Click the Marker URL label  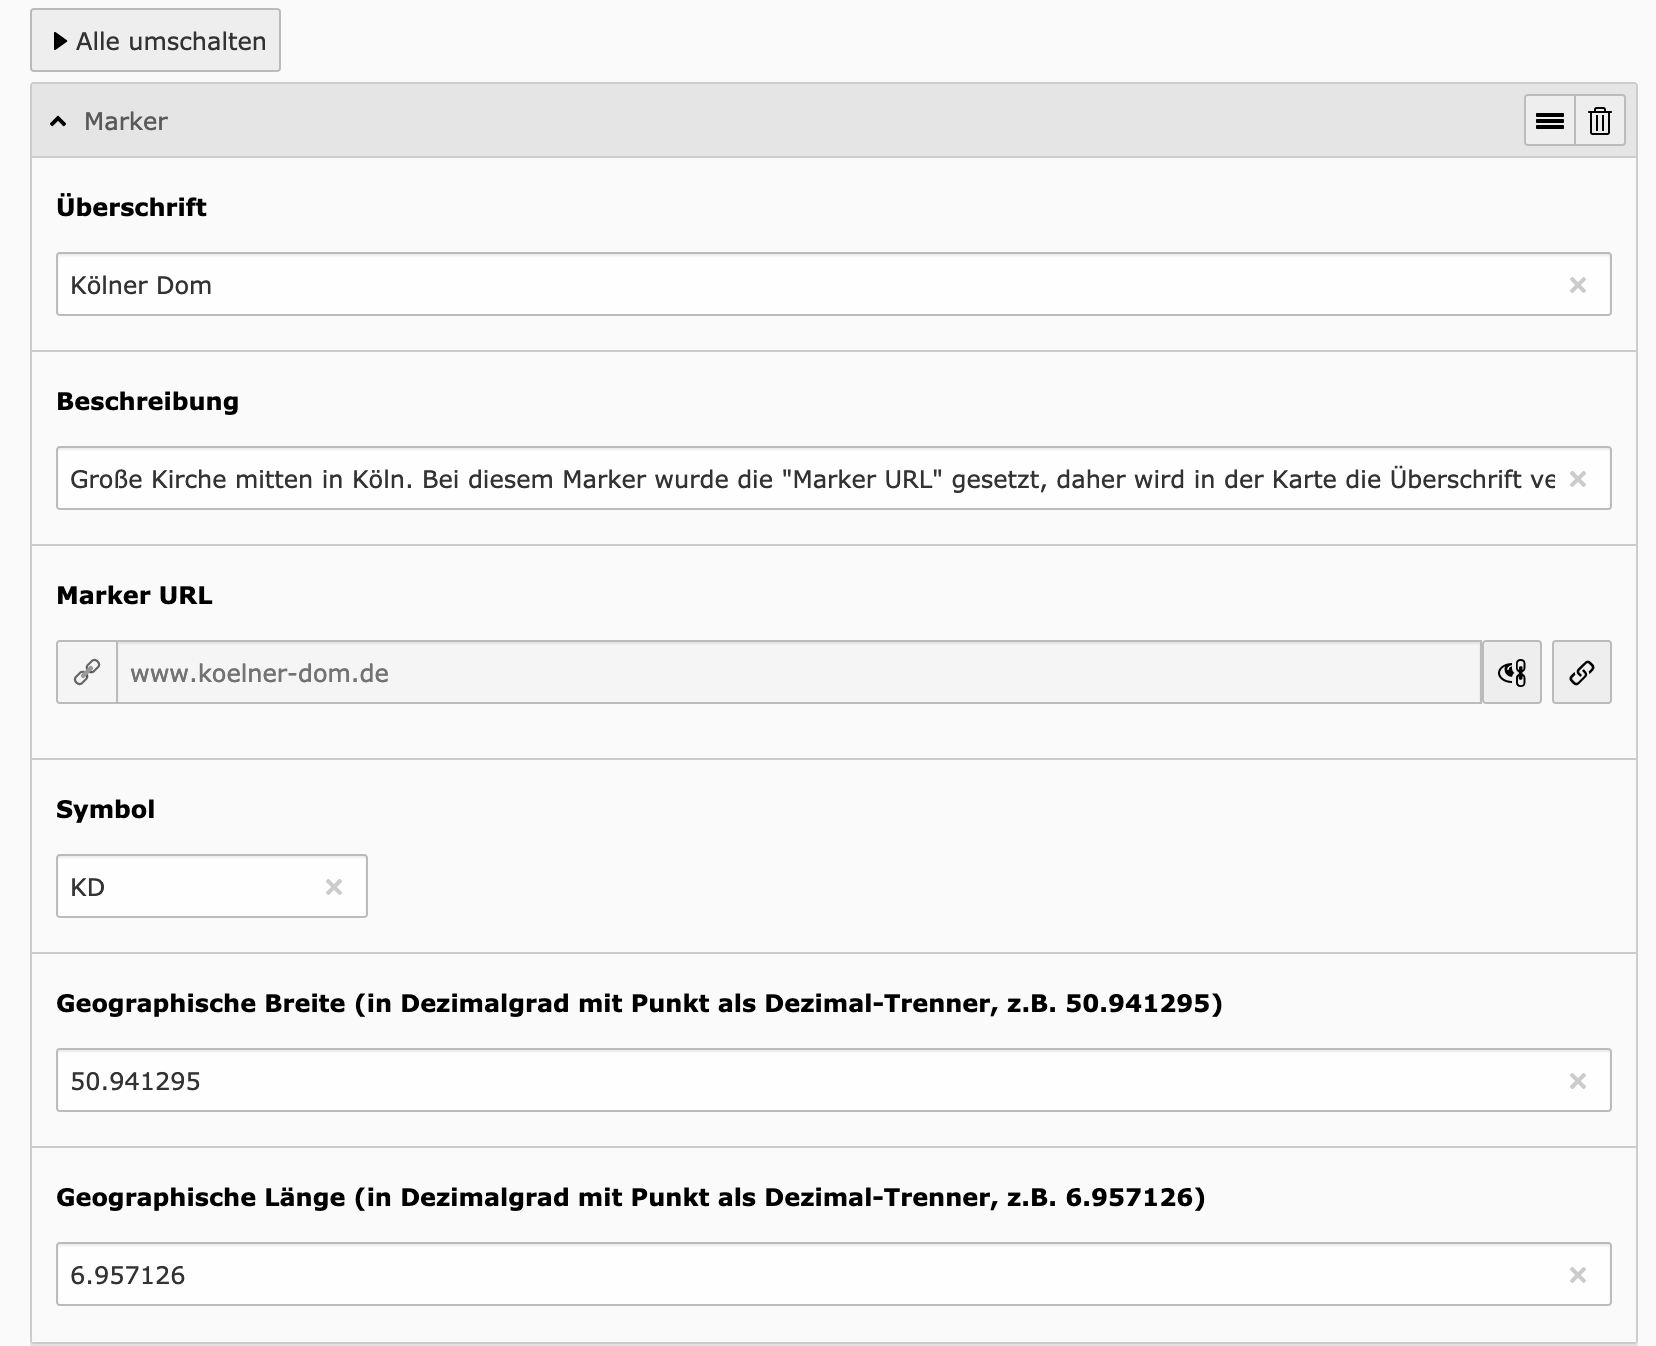pyautogui.click(x=134, y=596)
